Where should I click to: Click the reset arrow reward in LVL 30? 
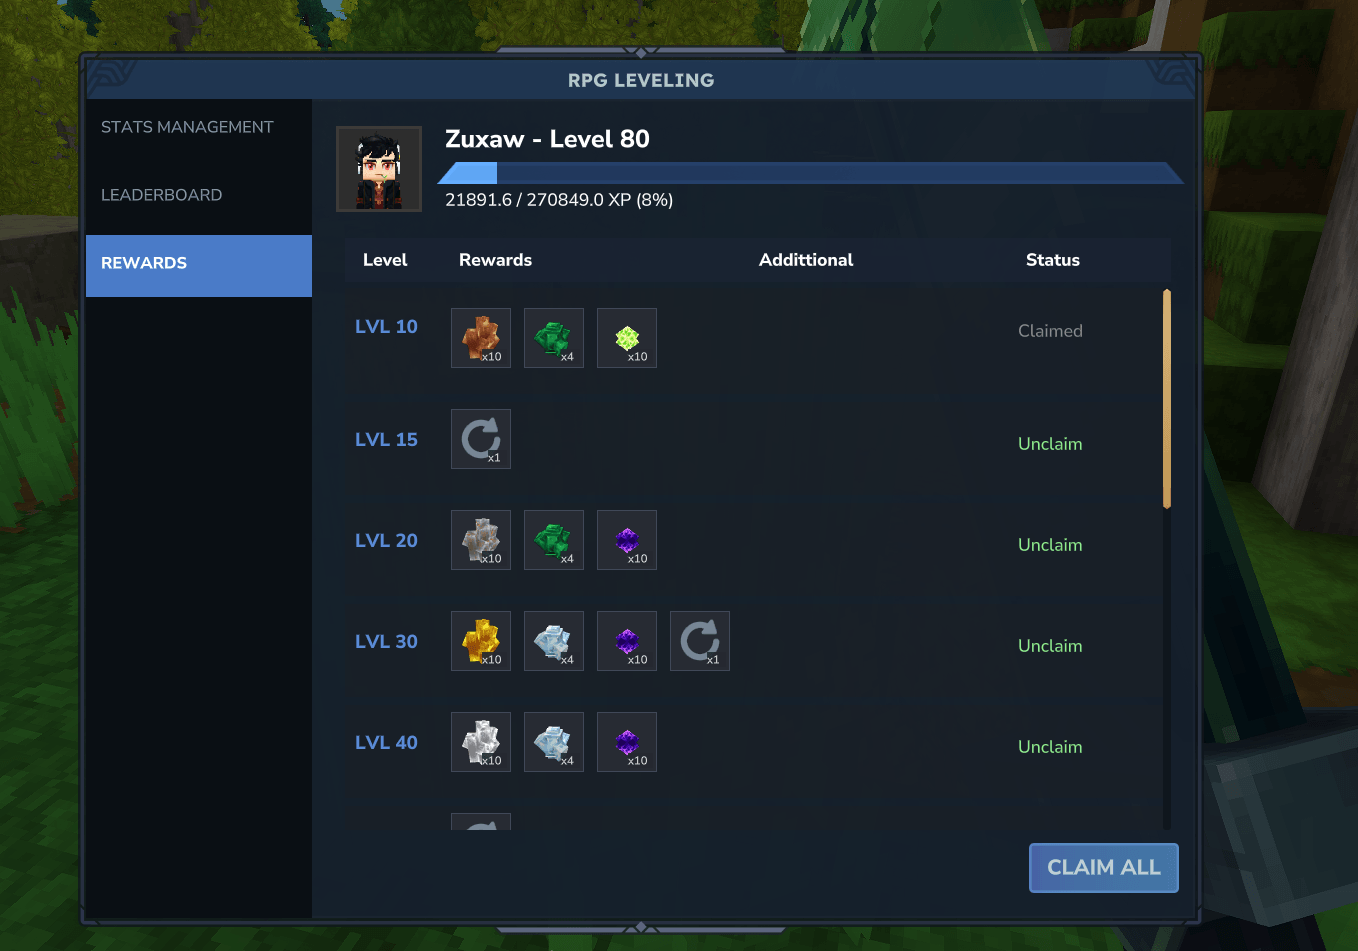(x=700, y=641)
